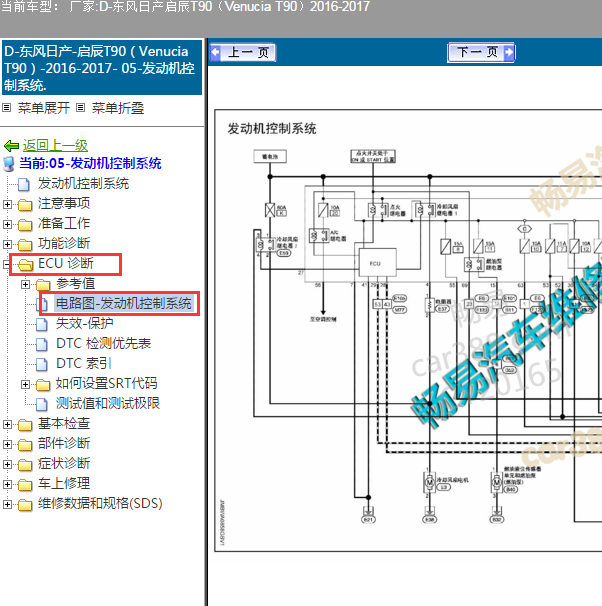Click the 注意事项 folder icon
The height and width of the screenshot is (606, 602).
click(25, 205)
